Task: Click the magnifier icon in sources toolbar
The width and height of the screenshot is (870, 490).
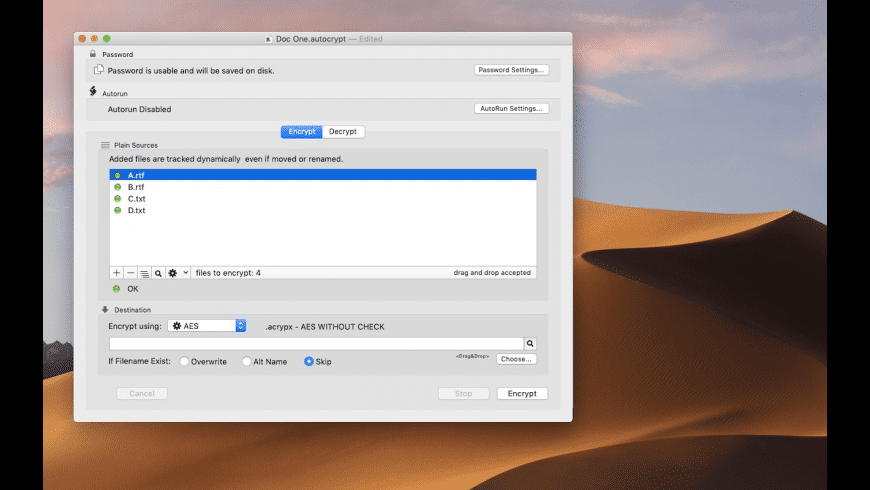Action: [x=158, y=273]
